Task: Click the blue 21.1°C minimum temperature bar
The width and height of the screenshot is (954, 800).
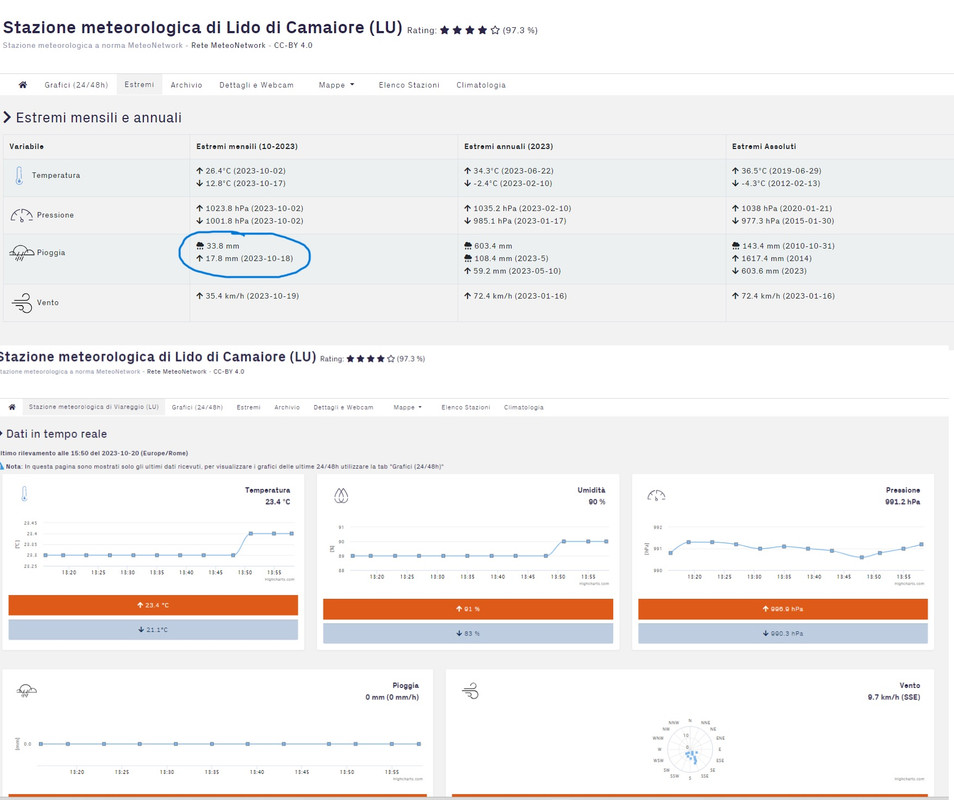Action: pyautogui.click(x=153, y=630)
